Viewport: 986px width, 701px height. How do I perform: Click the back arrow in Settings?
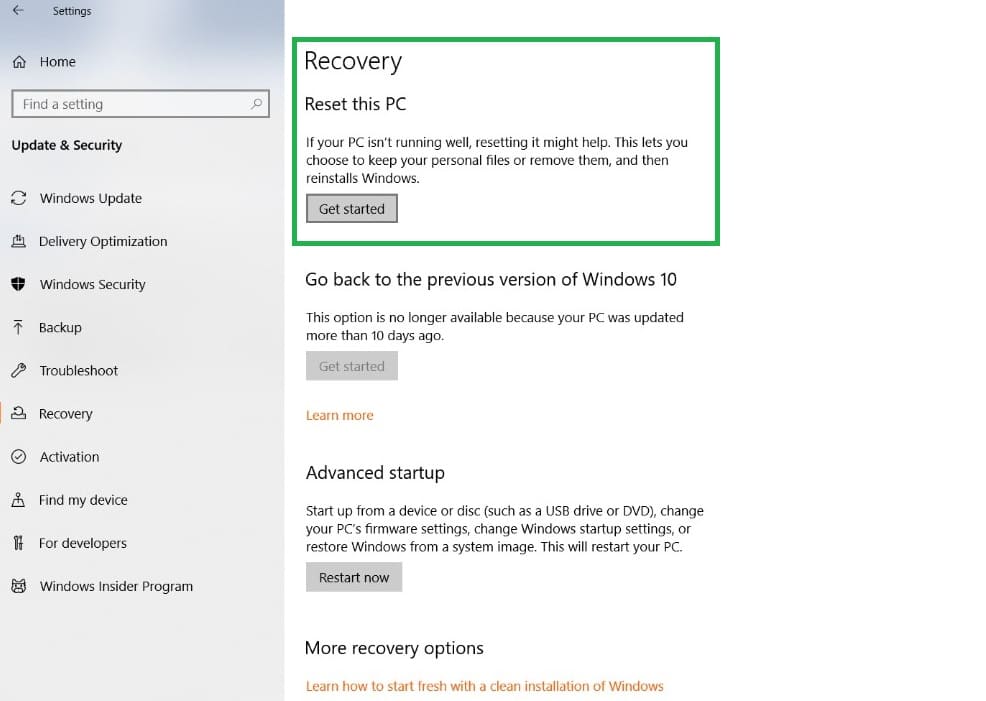point(18,10)
